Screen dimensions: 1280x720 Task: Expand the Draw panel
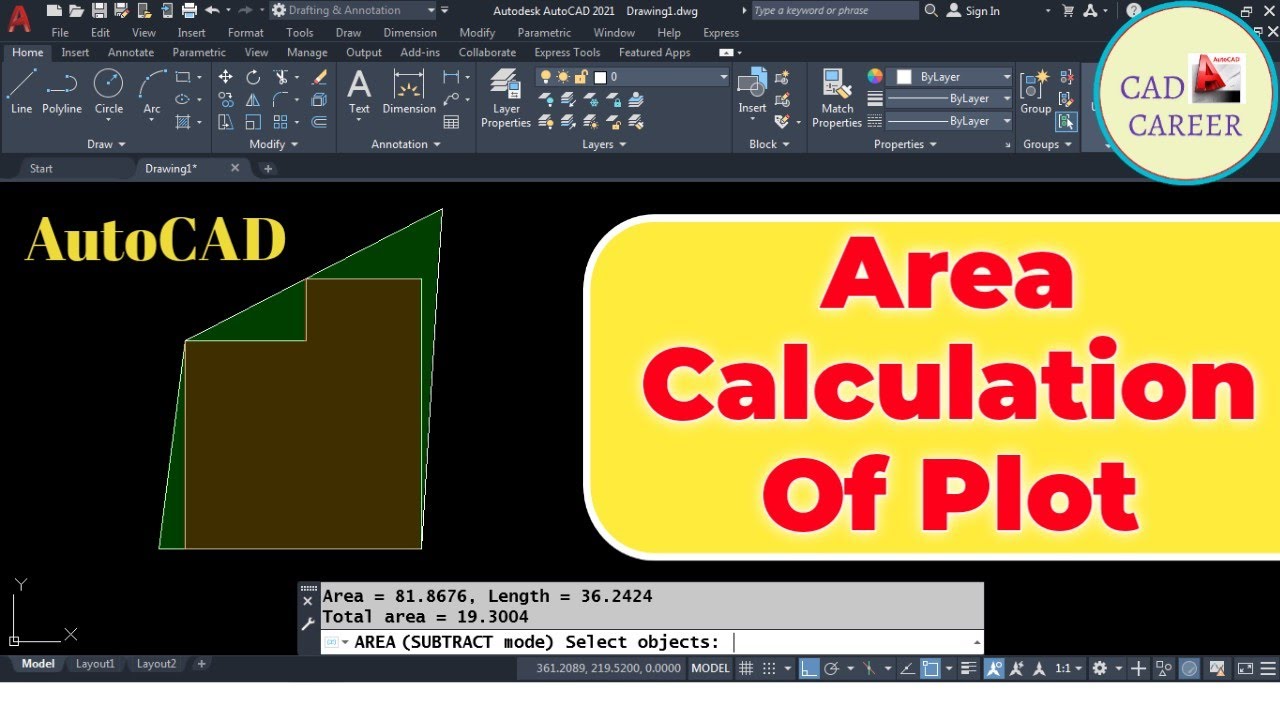point(106,144)
